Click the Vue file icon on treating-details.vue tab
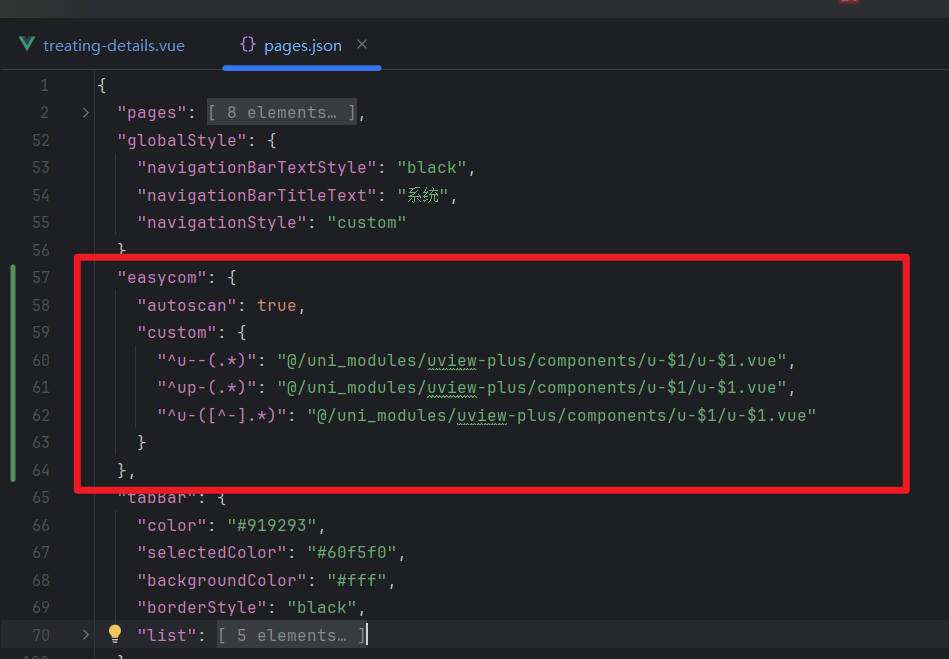The image size is (949, 659). tap(27, 44)
